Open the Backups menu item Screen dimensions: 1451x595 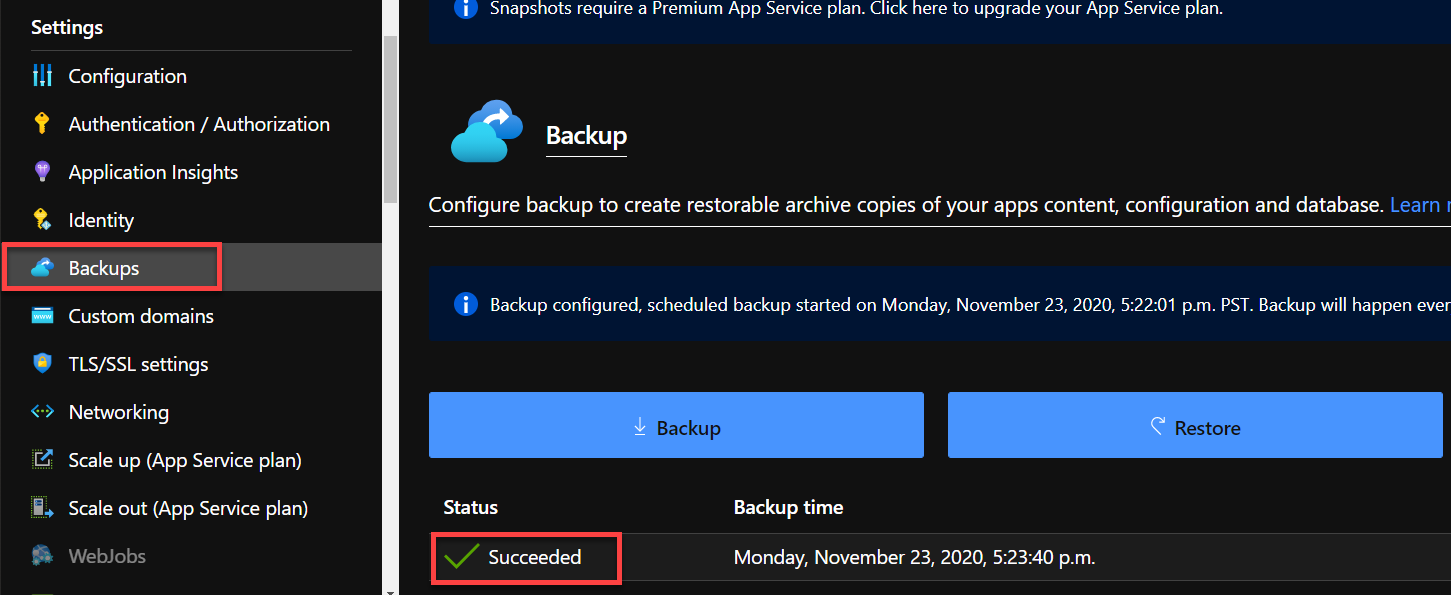coord(104,268)
